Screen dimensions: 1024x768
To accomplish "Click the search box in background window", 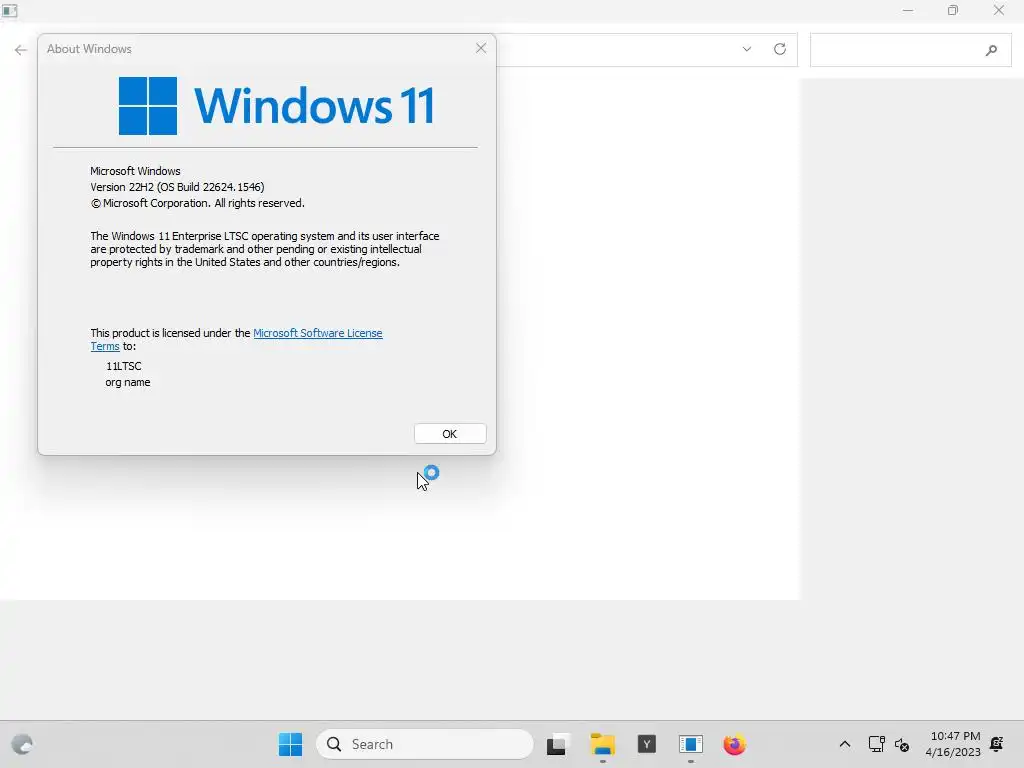I will tap(910, 50).
